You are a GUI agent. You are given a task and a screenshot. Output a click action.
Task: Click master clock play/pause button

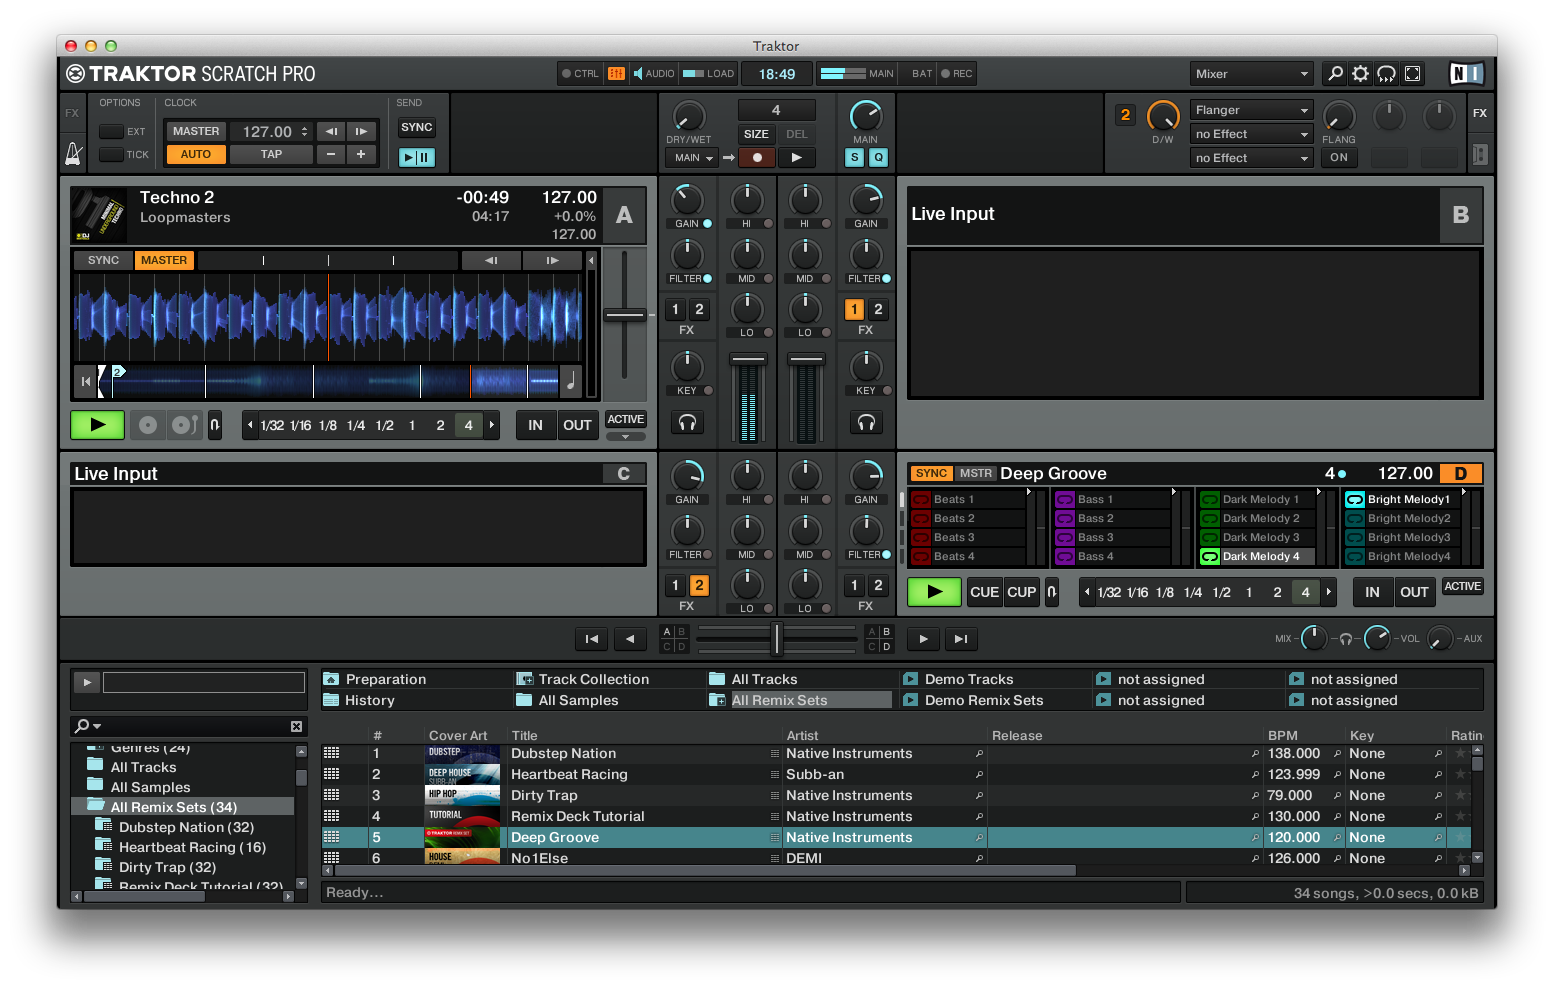(x=416, y=157)
